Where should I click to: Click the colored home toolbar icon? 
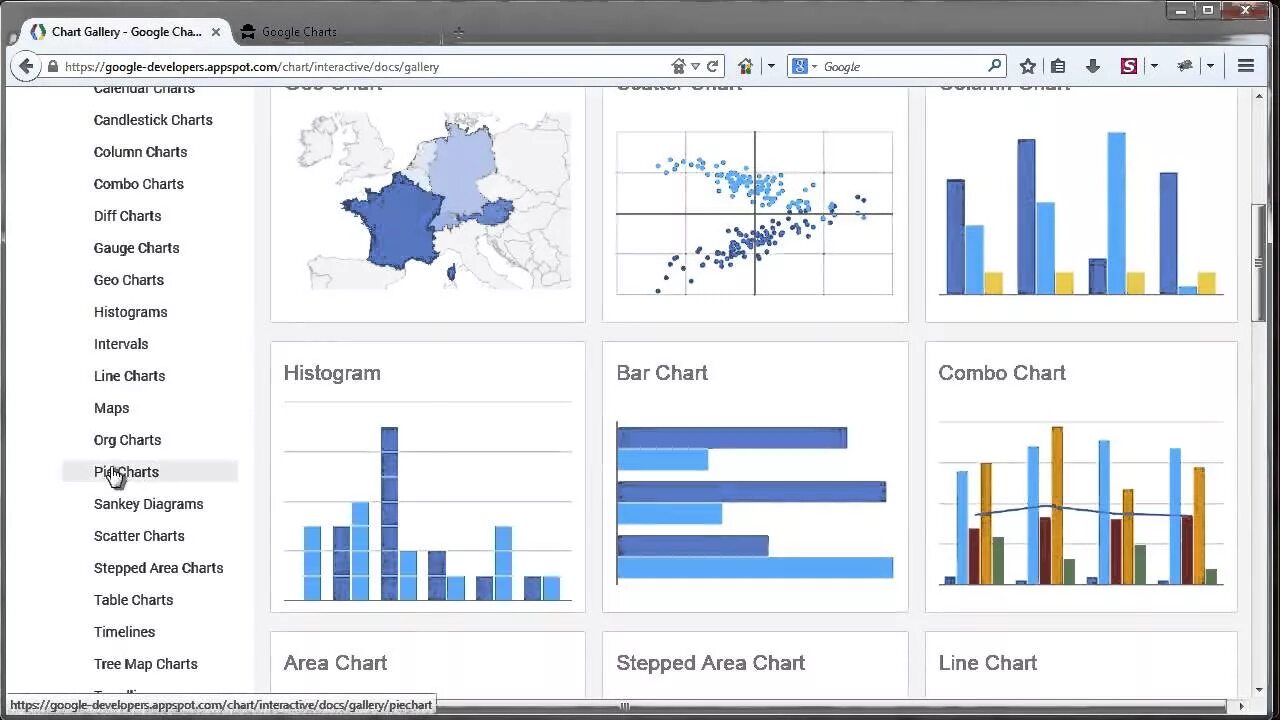pos(745,66)
